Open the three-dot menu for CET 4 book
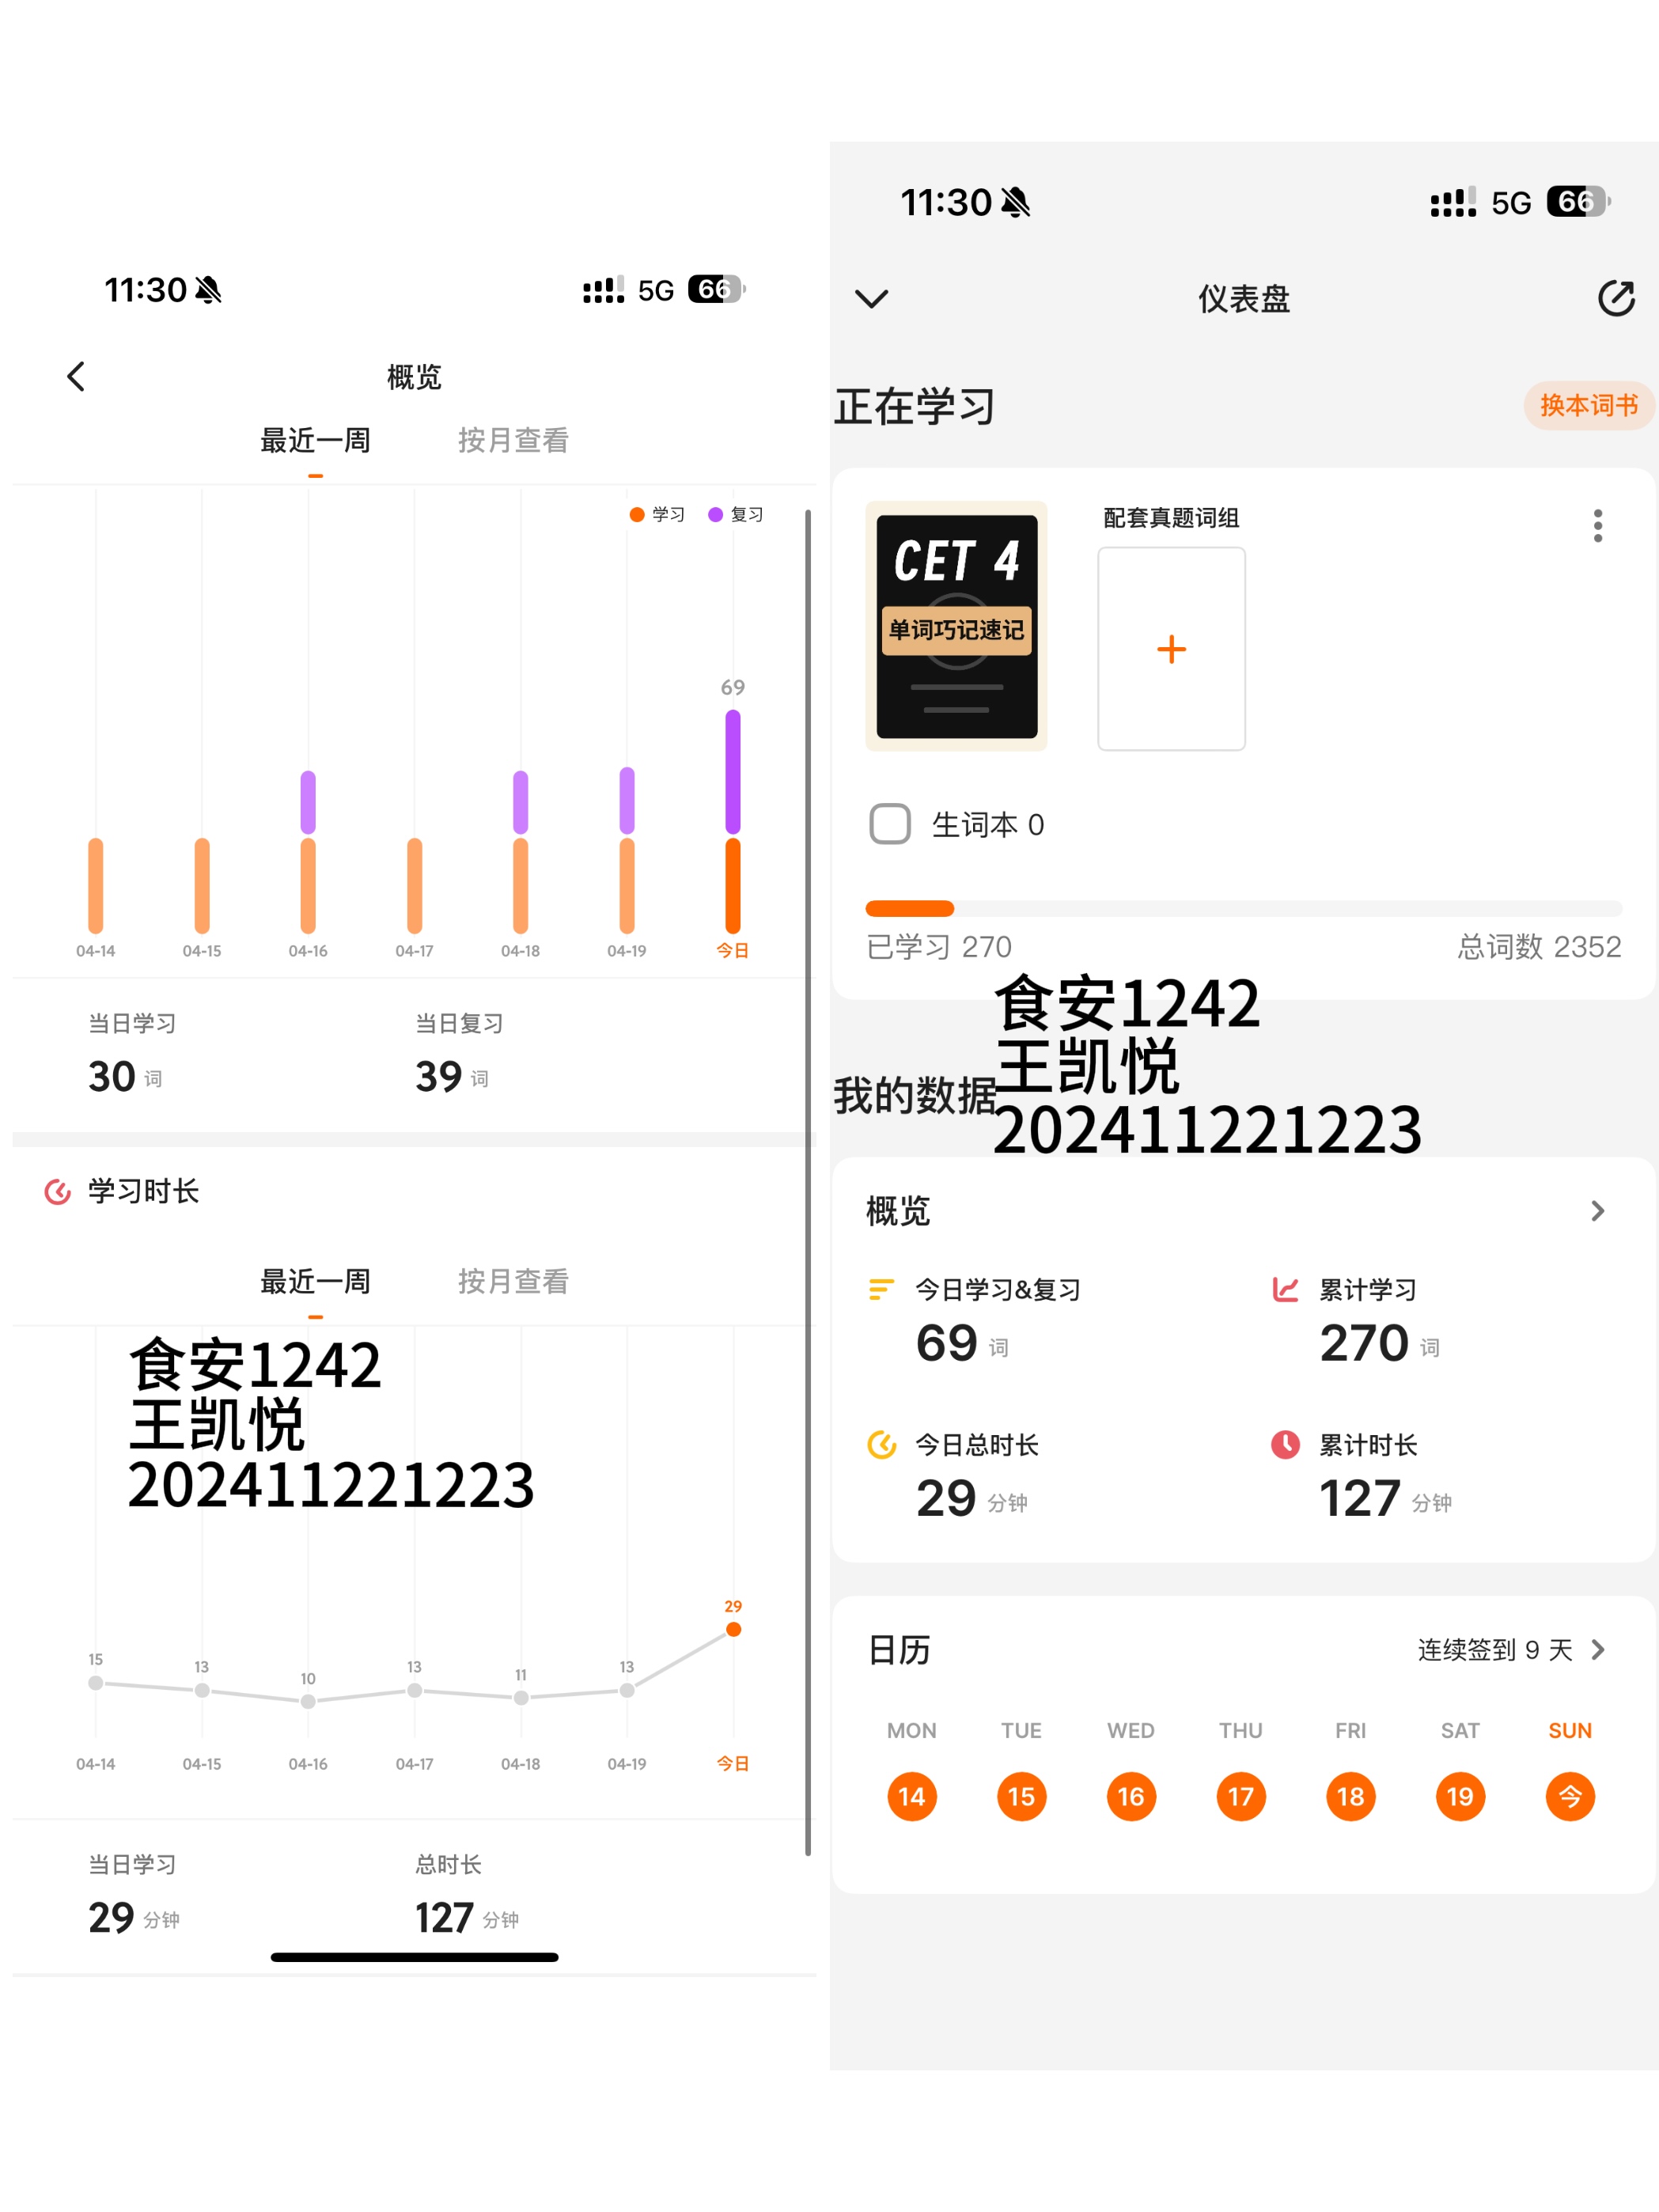 click(1597, 526)
